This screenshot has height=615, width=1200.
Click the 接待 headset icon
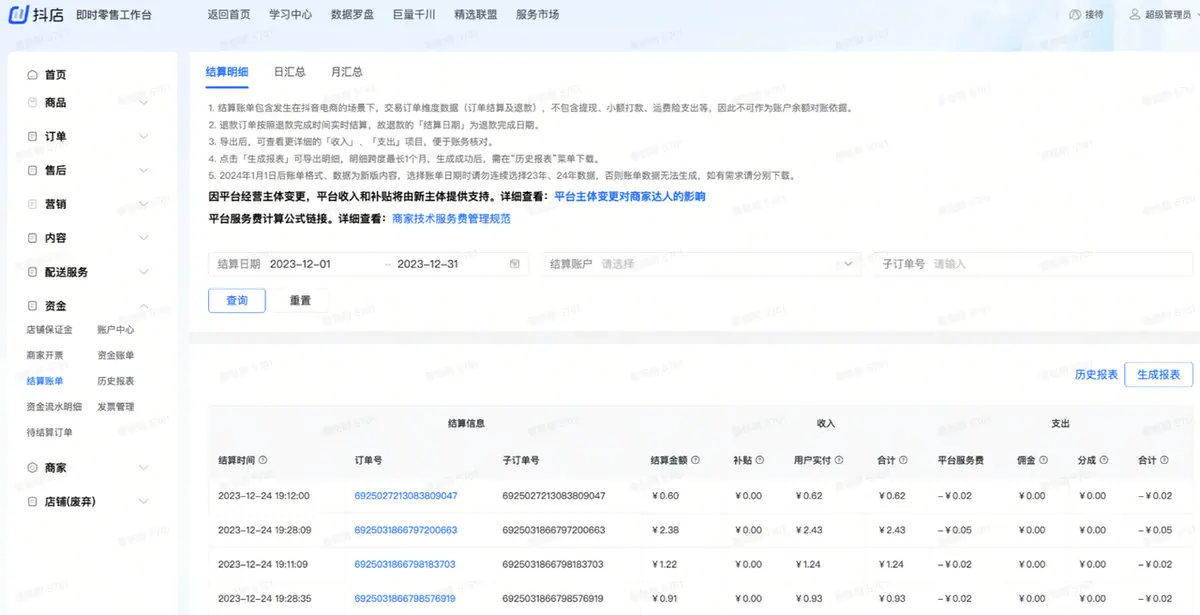1075,15
